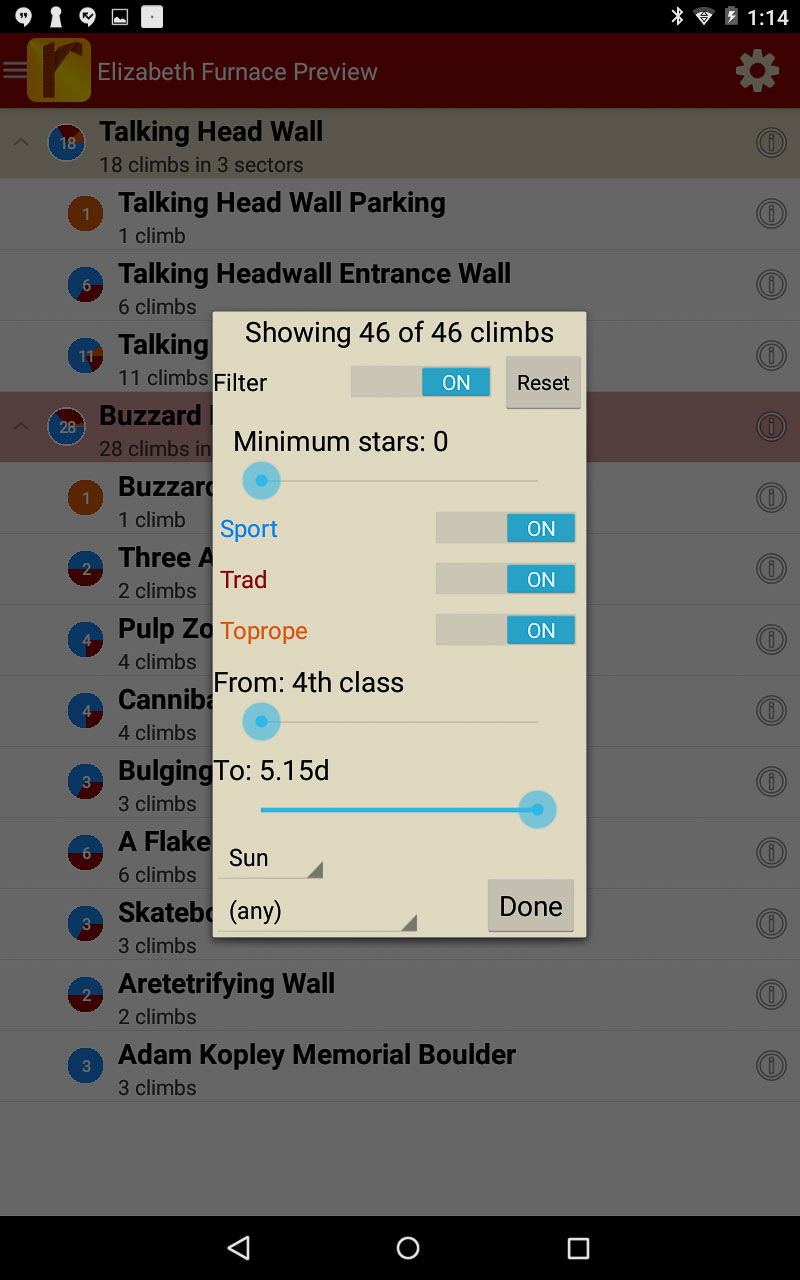Turn off the Sport climbs switch
This screenshot has height=1280, width=800.
[x=505, y=528]
